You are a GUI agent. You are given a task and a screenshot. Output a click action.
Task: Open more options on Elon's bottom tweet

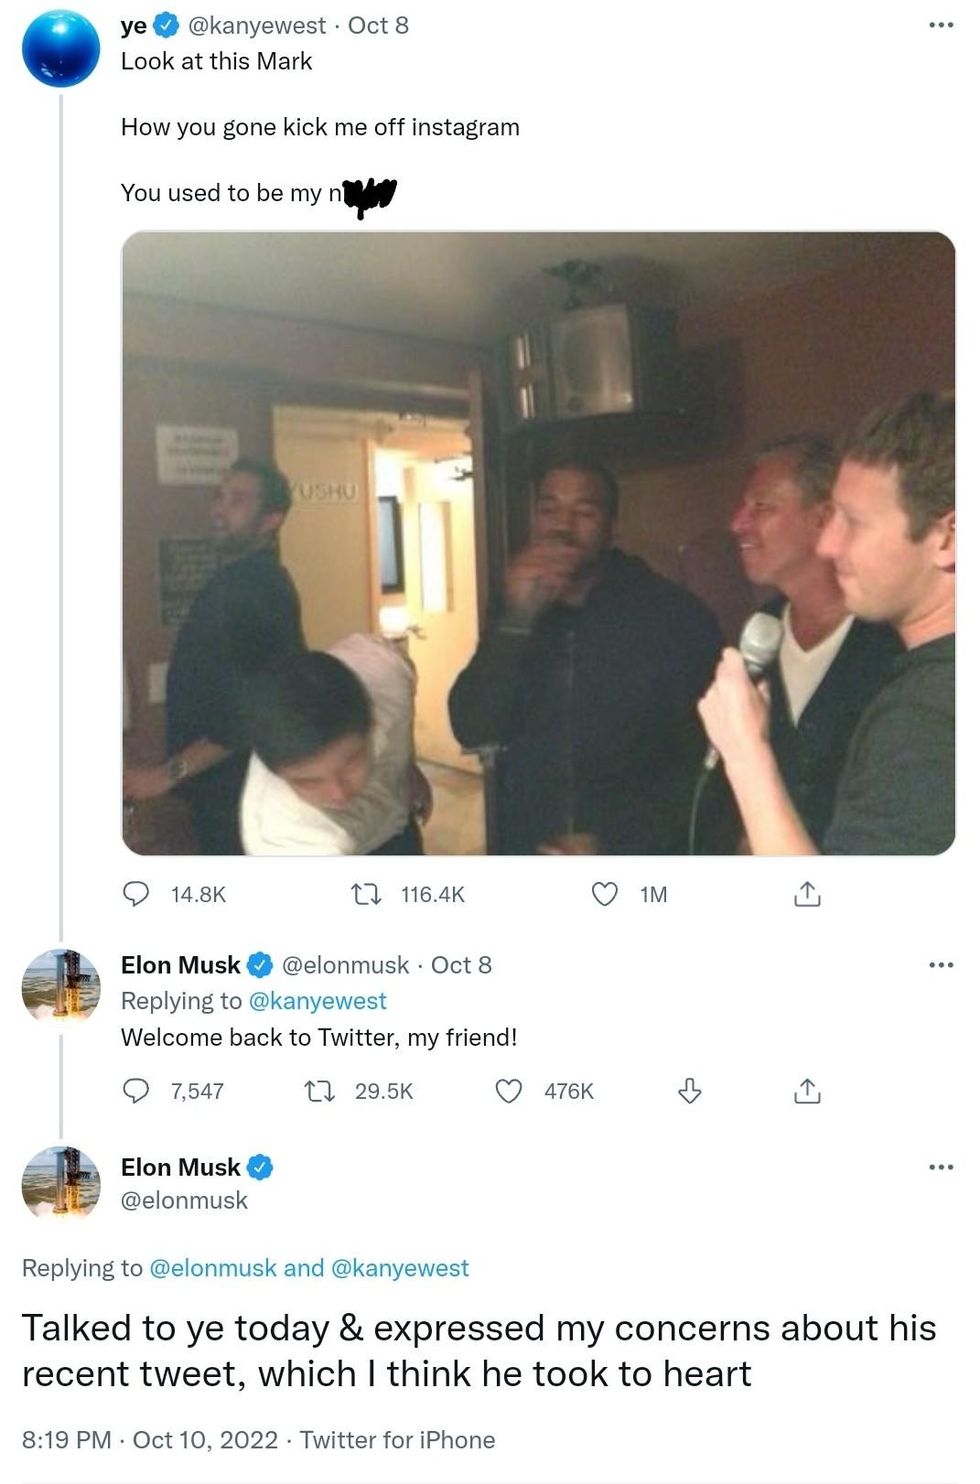pyautogui.click(x=941, y=1167)
